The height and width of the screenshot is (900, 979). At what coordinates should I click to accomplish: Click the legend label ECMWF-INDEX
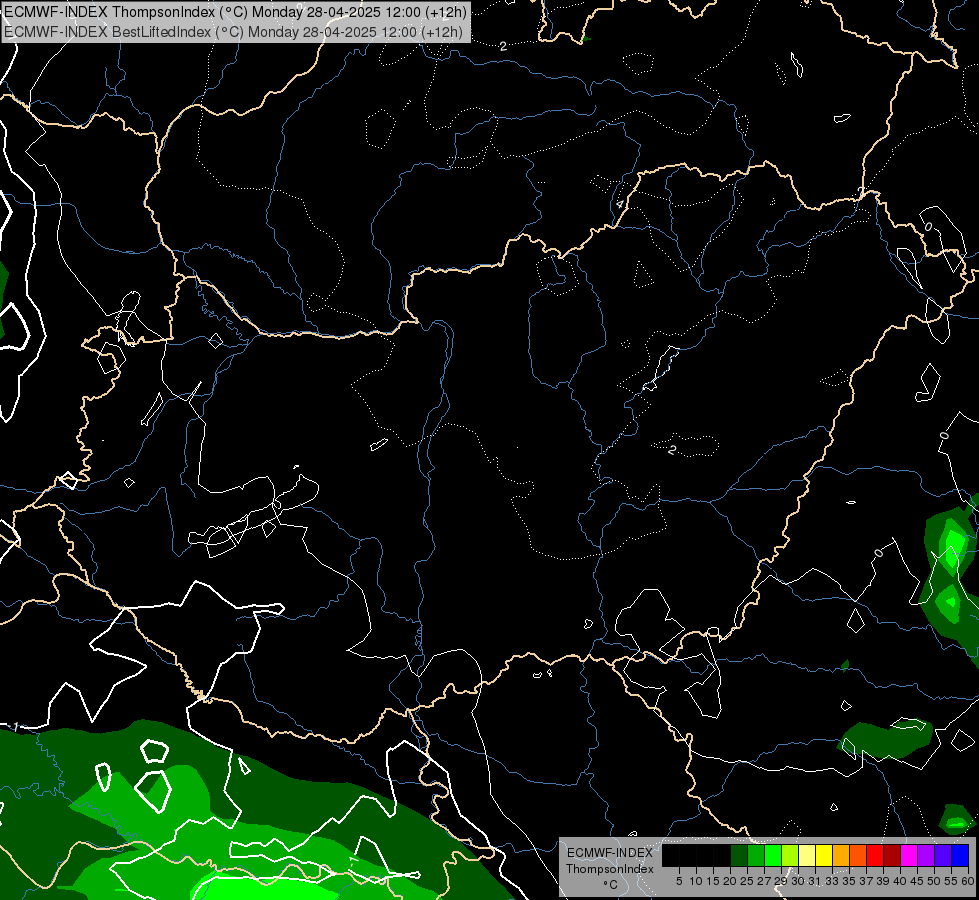point(610,853)
